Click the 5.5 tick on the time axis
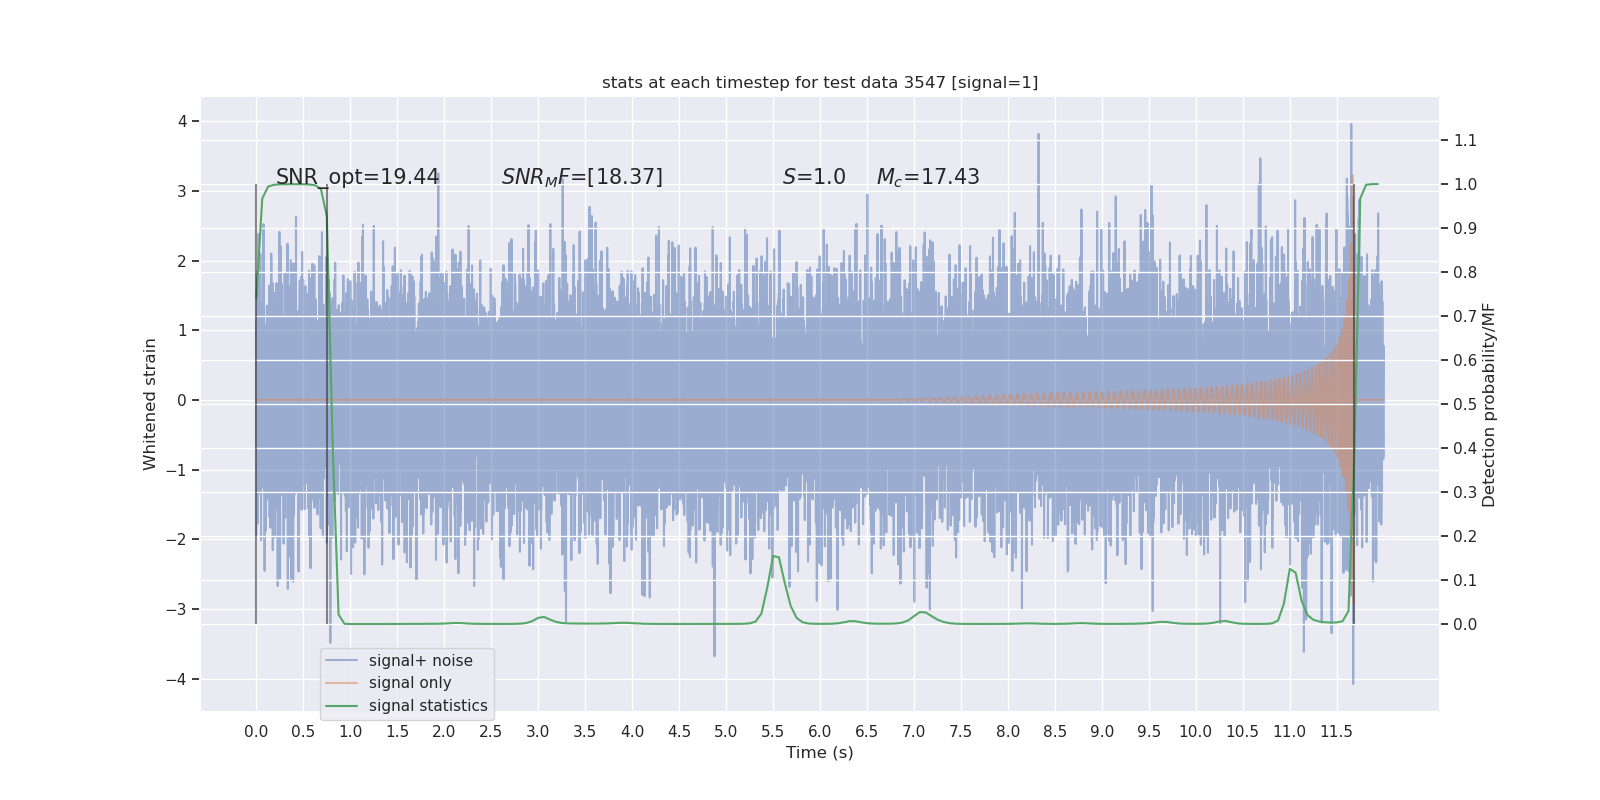 click(773, 731)
